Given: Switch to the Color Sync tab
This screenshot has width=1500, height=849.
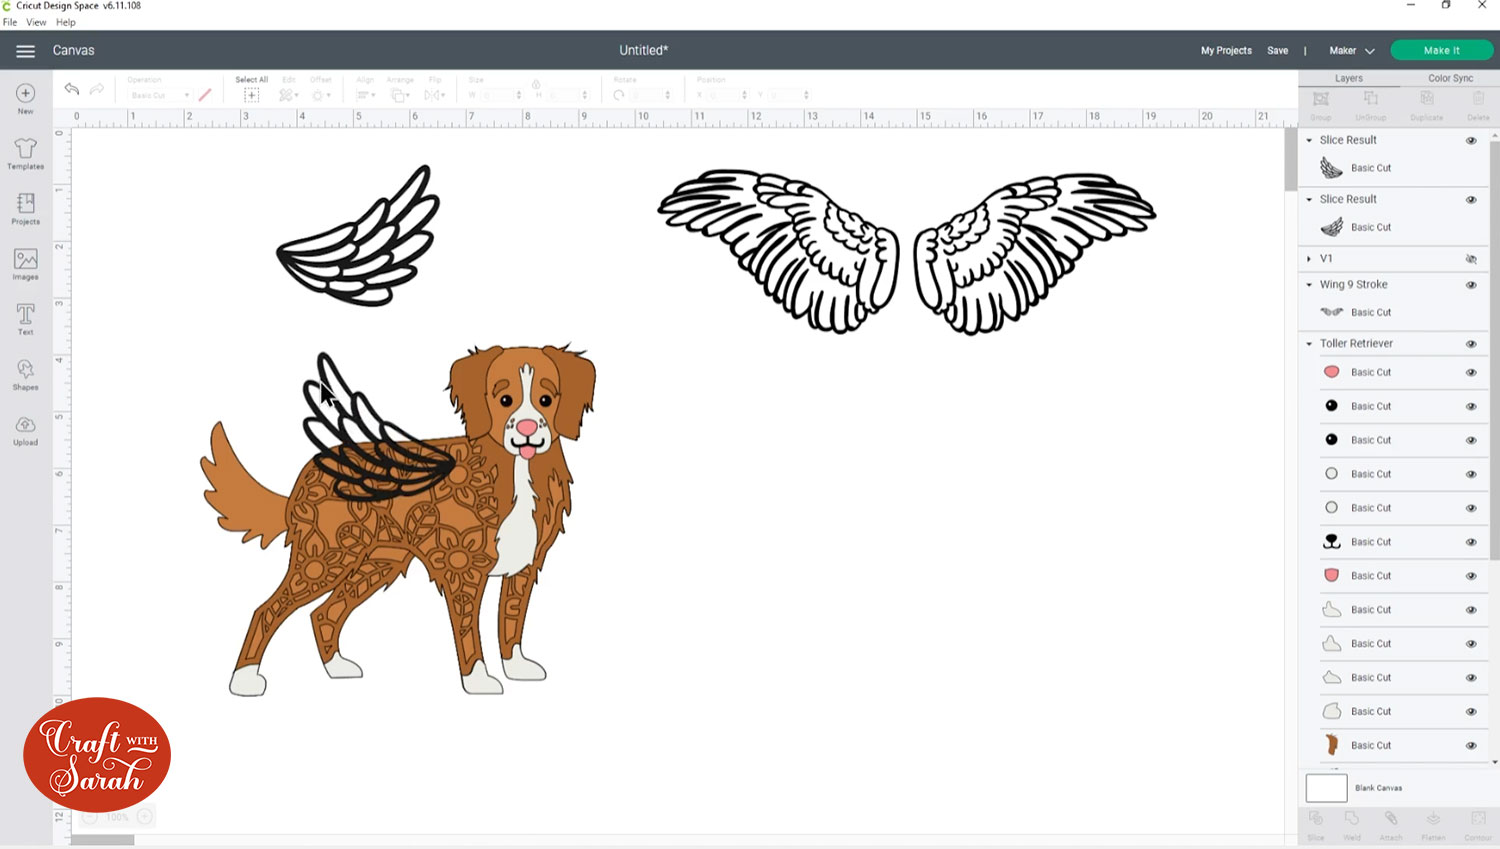Looking at the screenshot, I should click(1450, 78).
